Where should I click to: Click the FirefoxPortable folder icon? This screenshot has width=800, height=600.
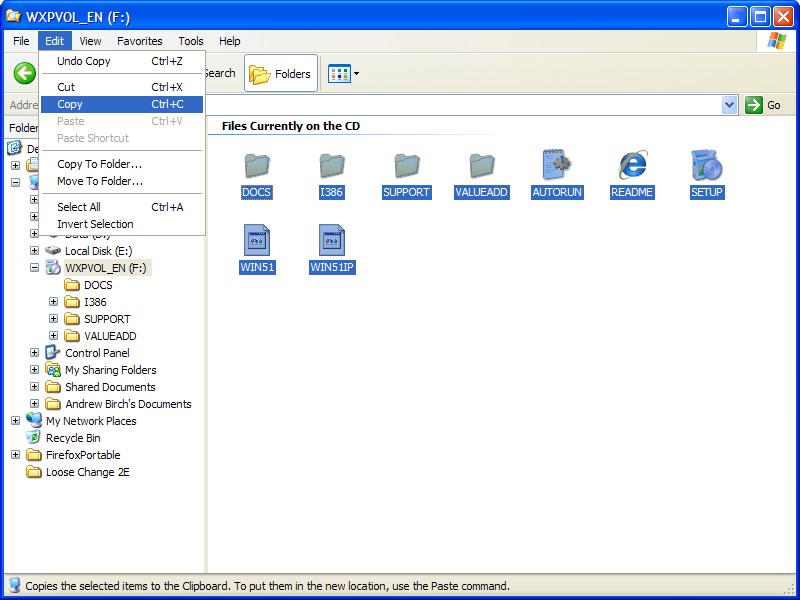click(34, 455)
